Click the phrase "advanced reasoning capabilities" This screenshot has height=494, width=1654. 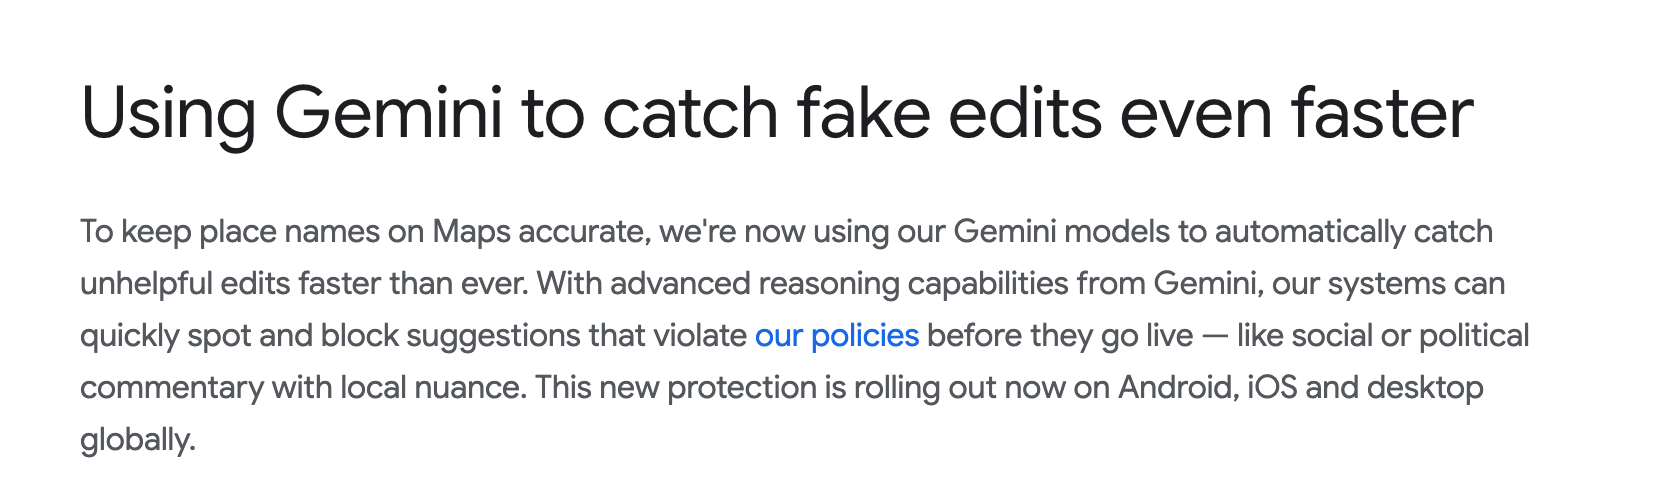click(839, 284)
